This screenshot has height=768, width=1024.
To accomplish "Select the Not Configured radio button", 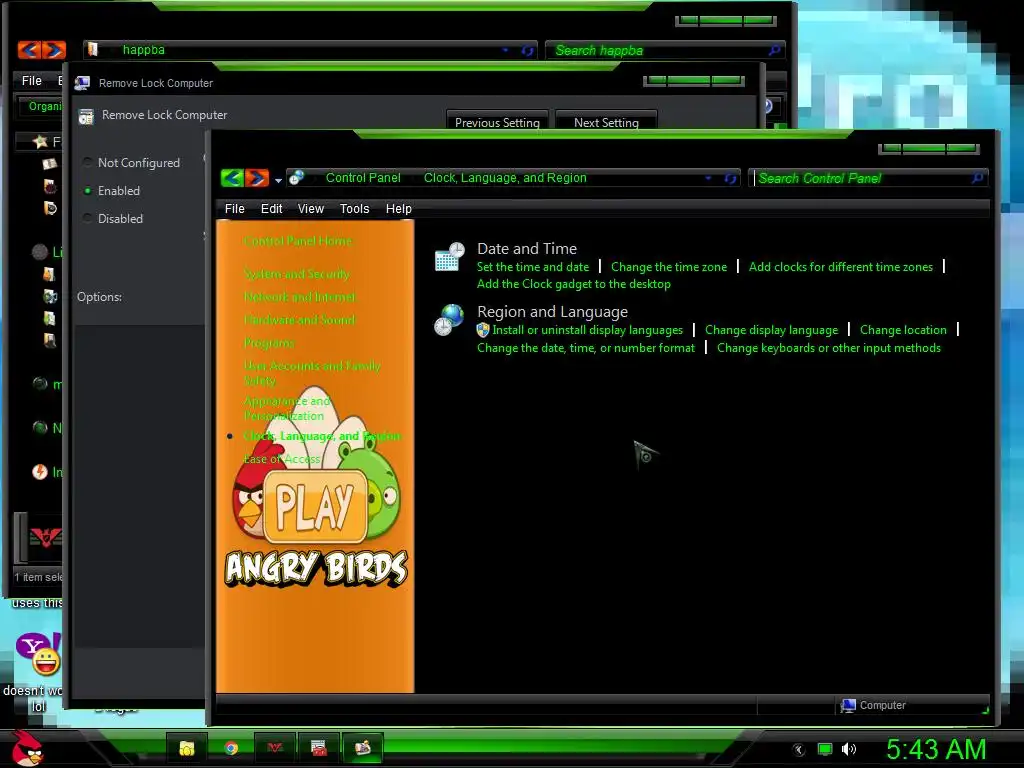I will (88, 163).
